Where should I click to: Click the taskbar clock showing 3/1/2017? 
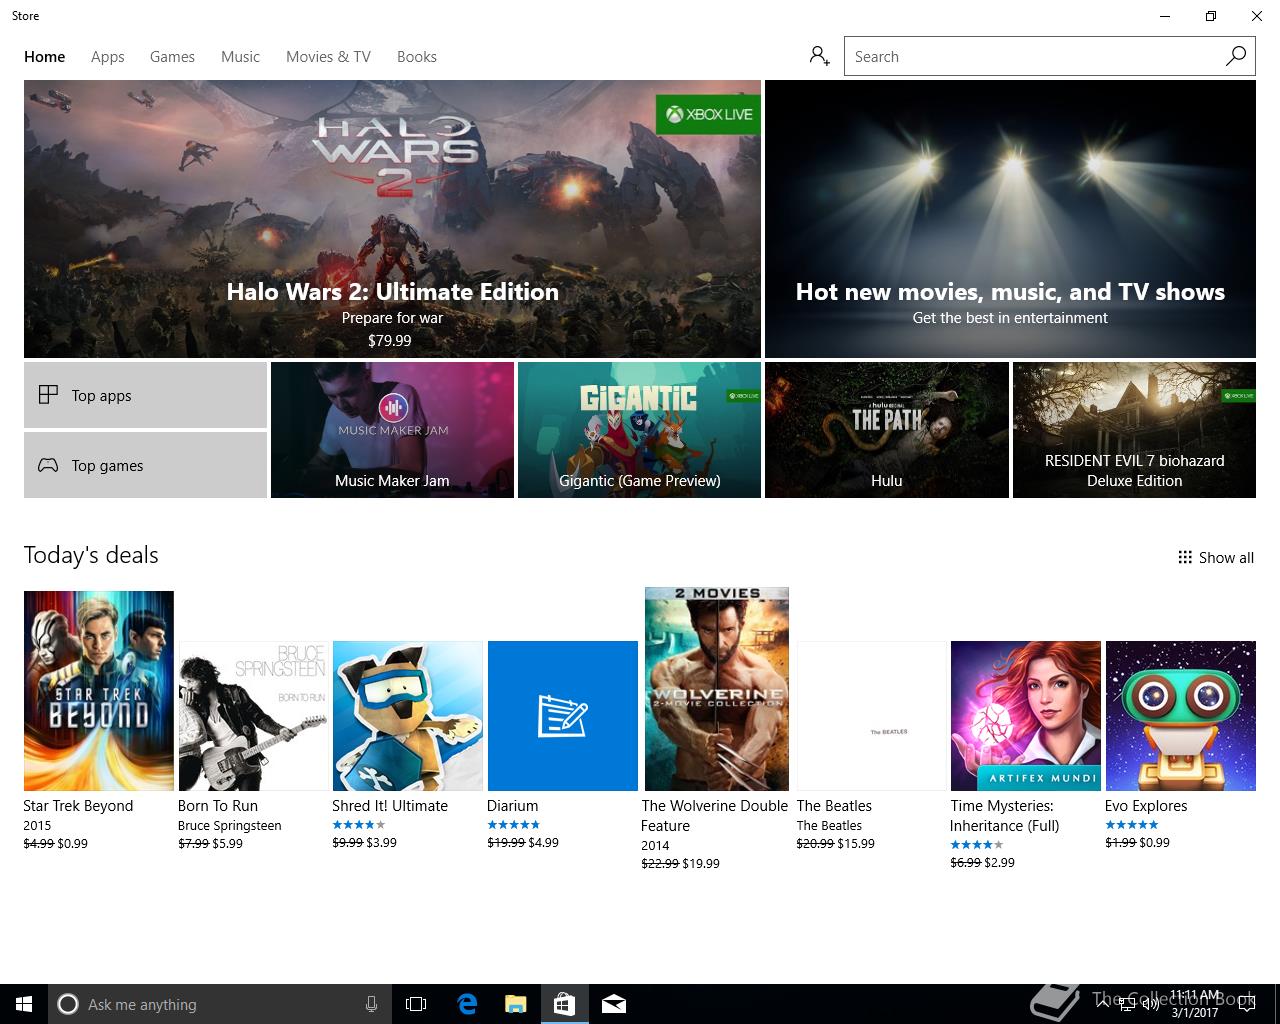click(x=1195, y=1004)
